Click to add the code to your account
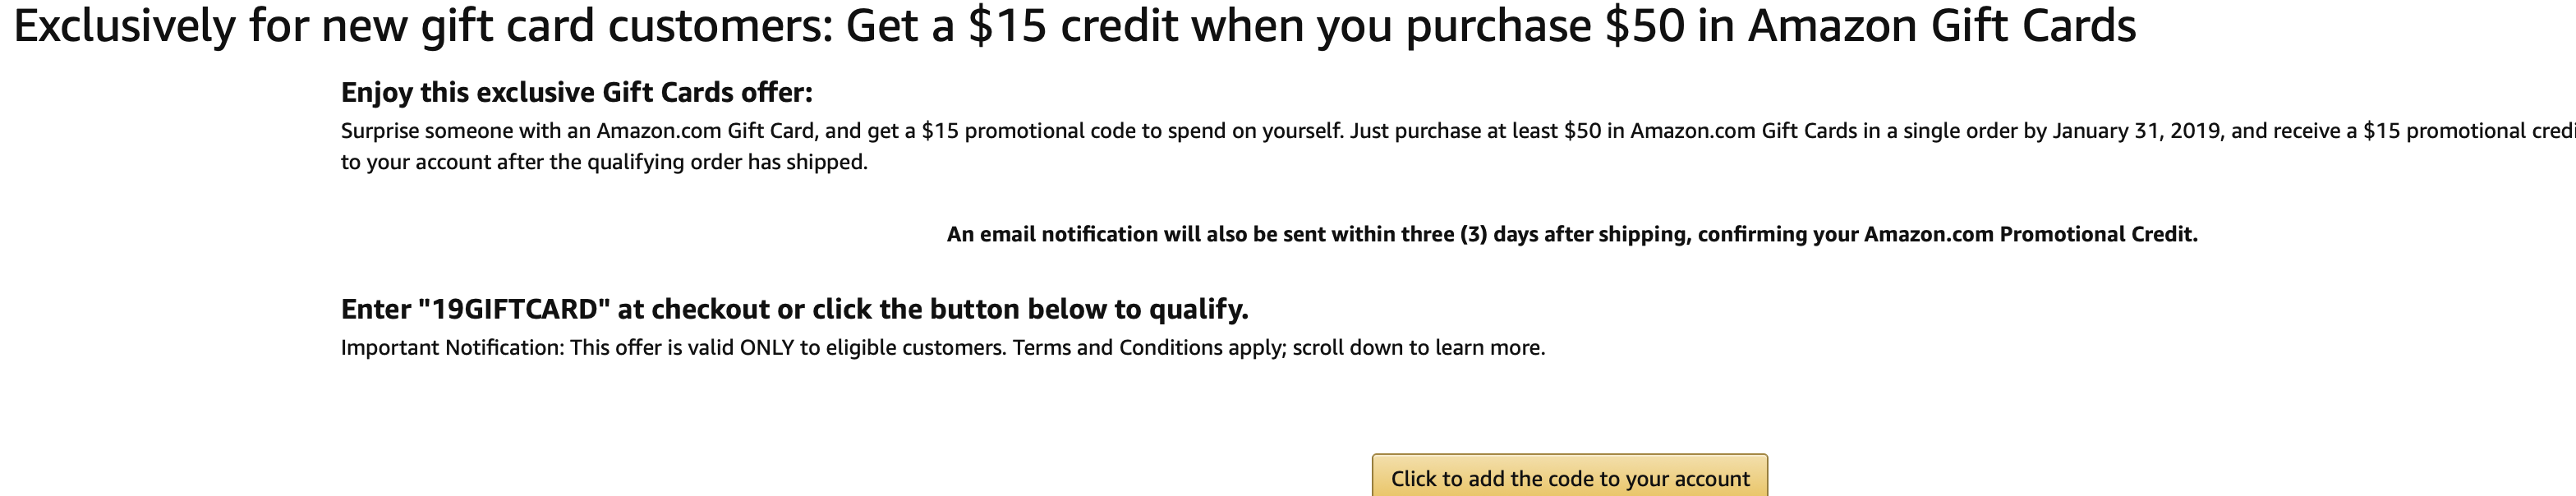 point(1569,477)
